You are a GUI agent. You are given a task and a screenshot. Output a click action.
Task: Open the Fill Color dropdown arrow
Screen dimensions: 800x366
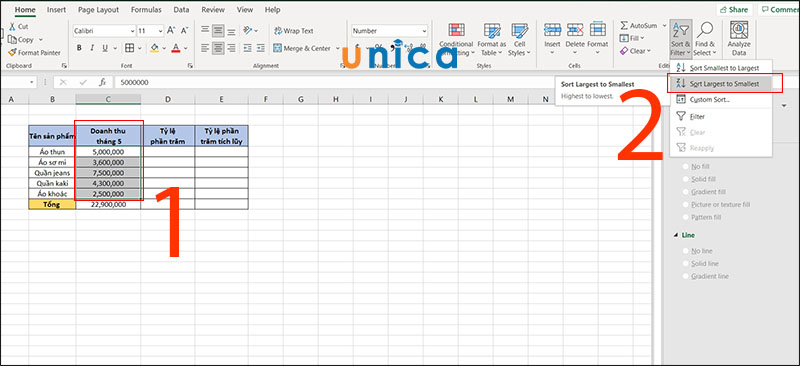point(164,48)
